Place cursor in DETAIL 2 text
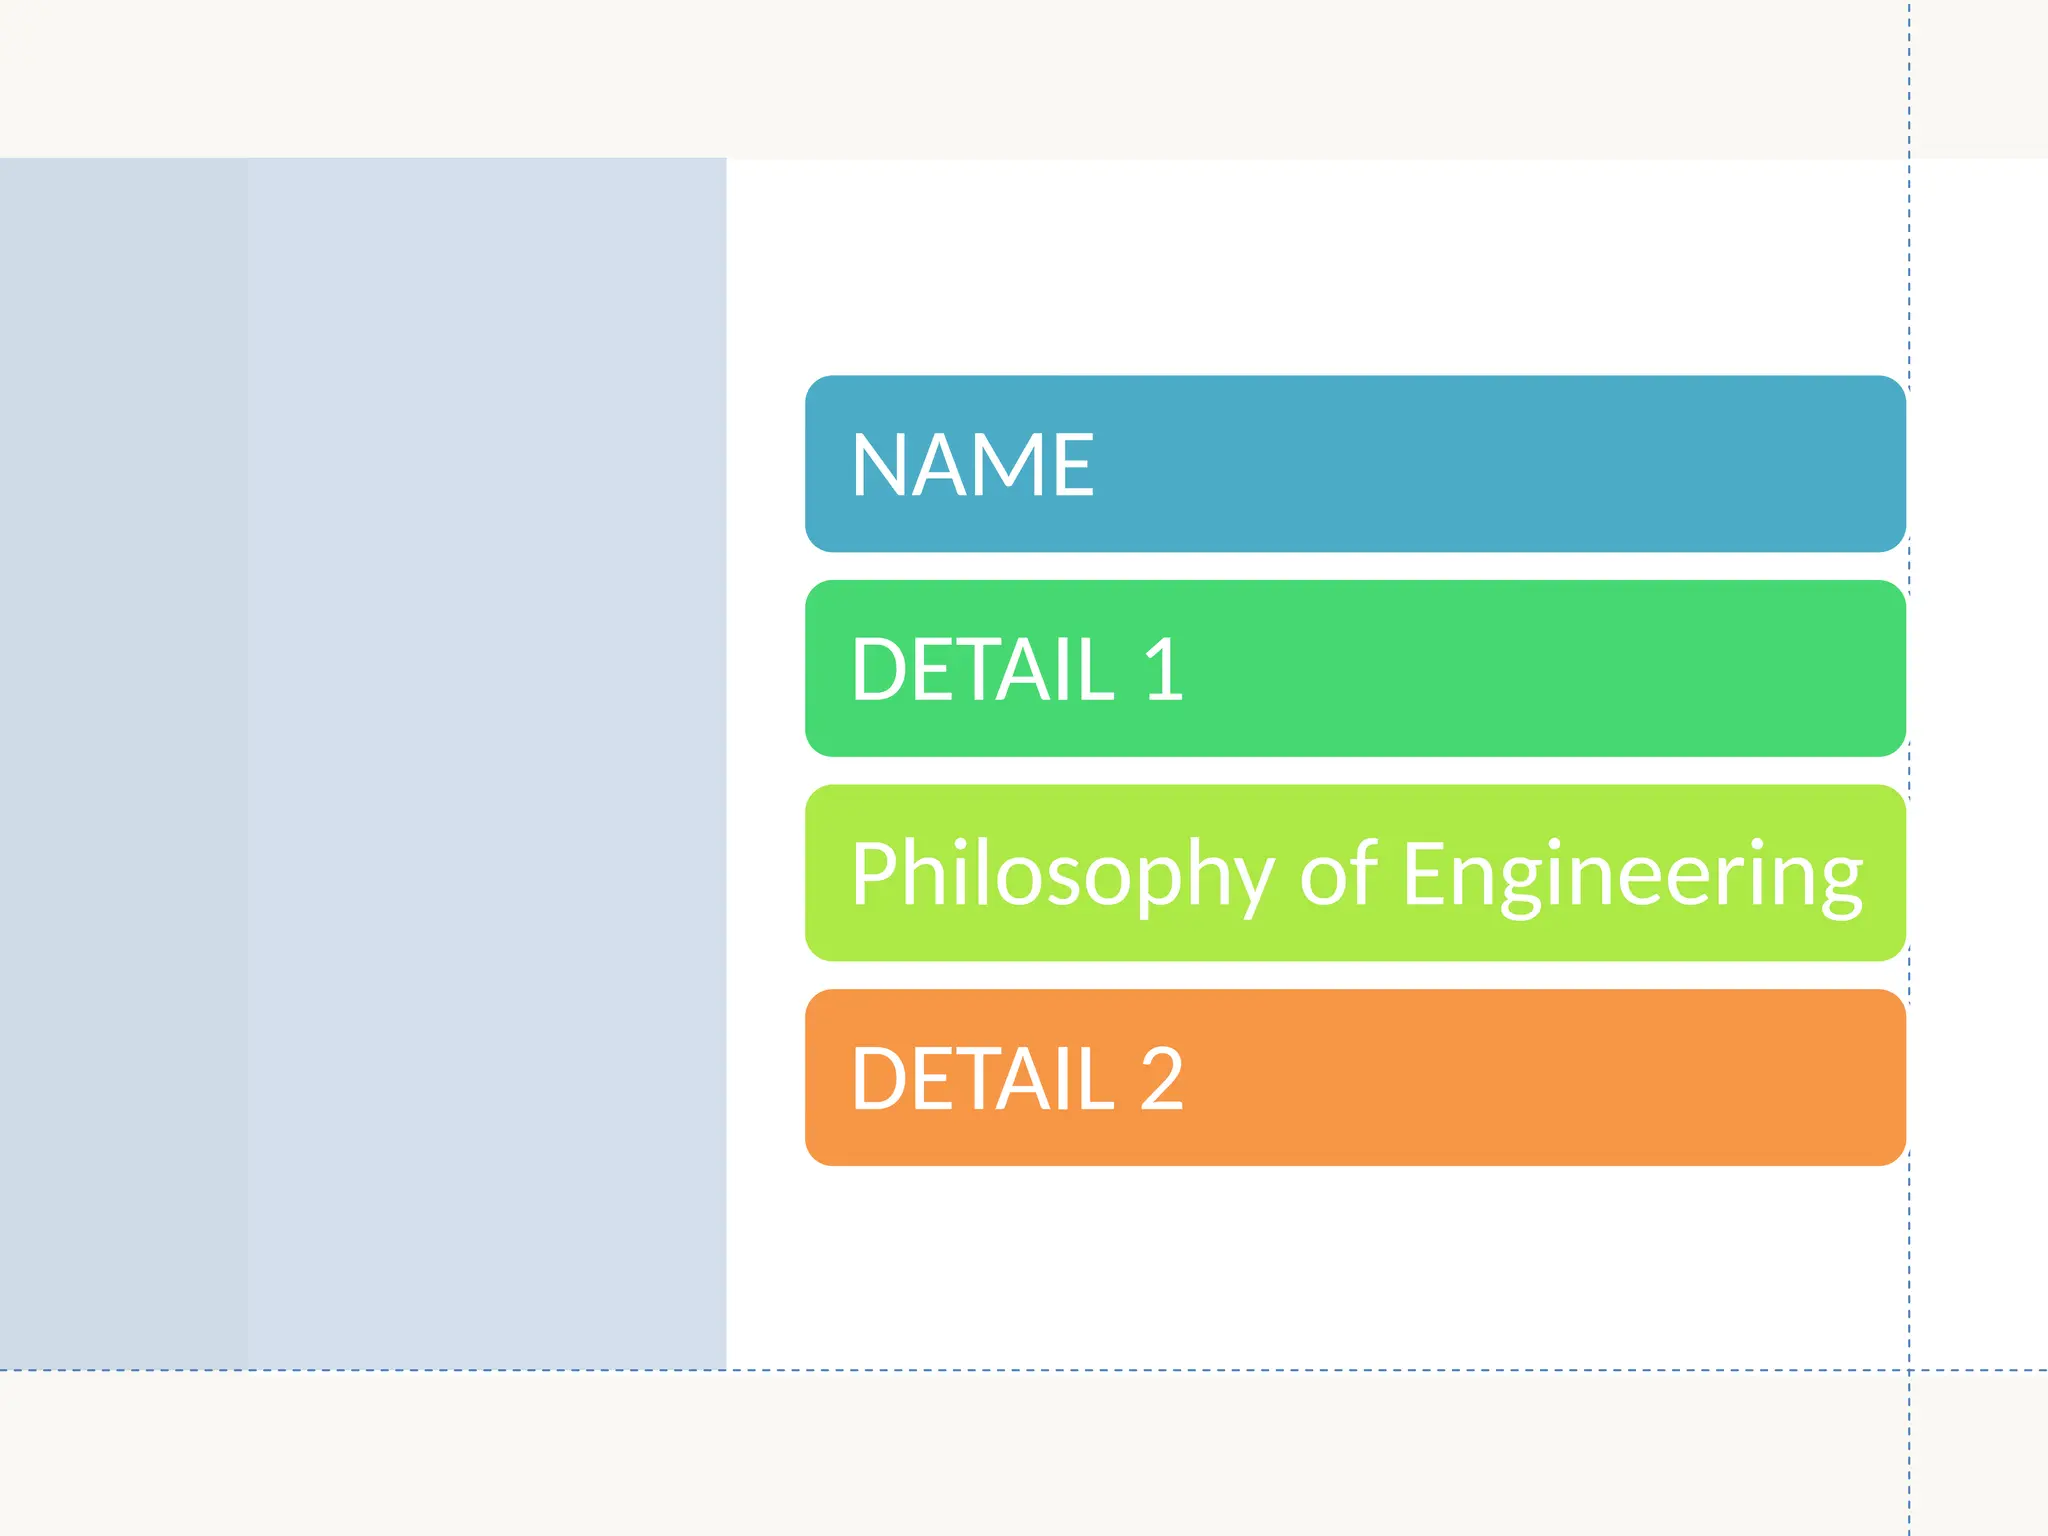The image size is (2048, 1536). (x=1016, y=1079)
